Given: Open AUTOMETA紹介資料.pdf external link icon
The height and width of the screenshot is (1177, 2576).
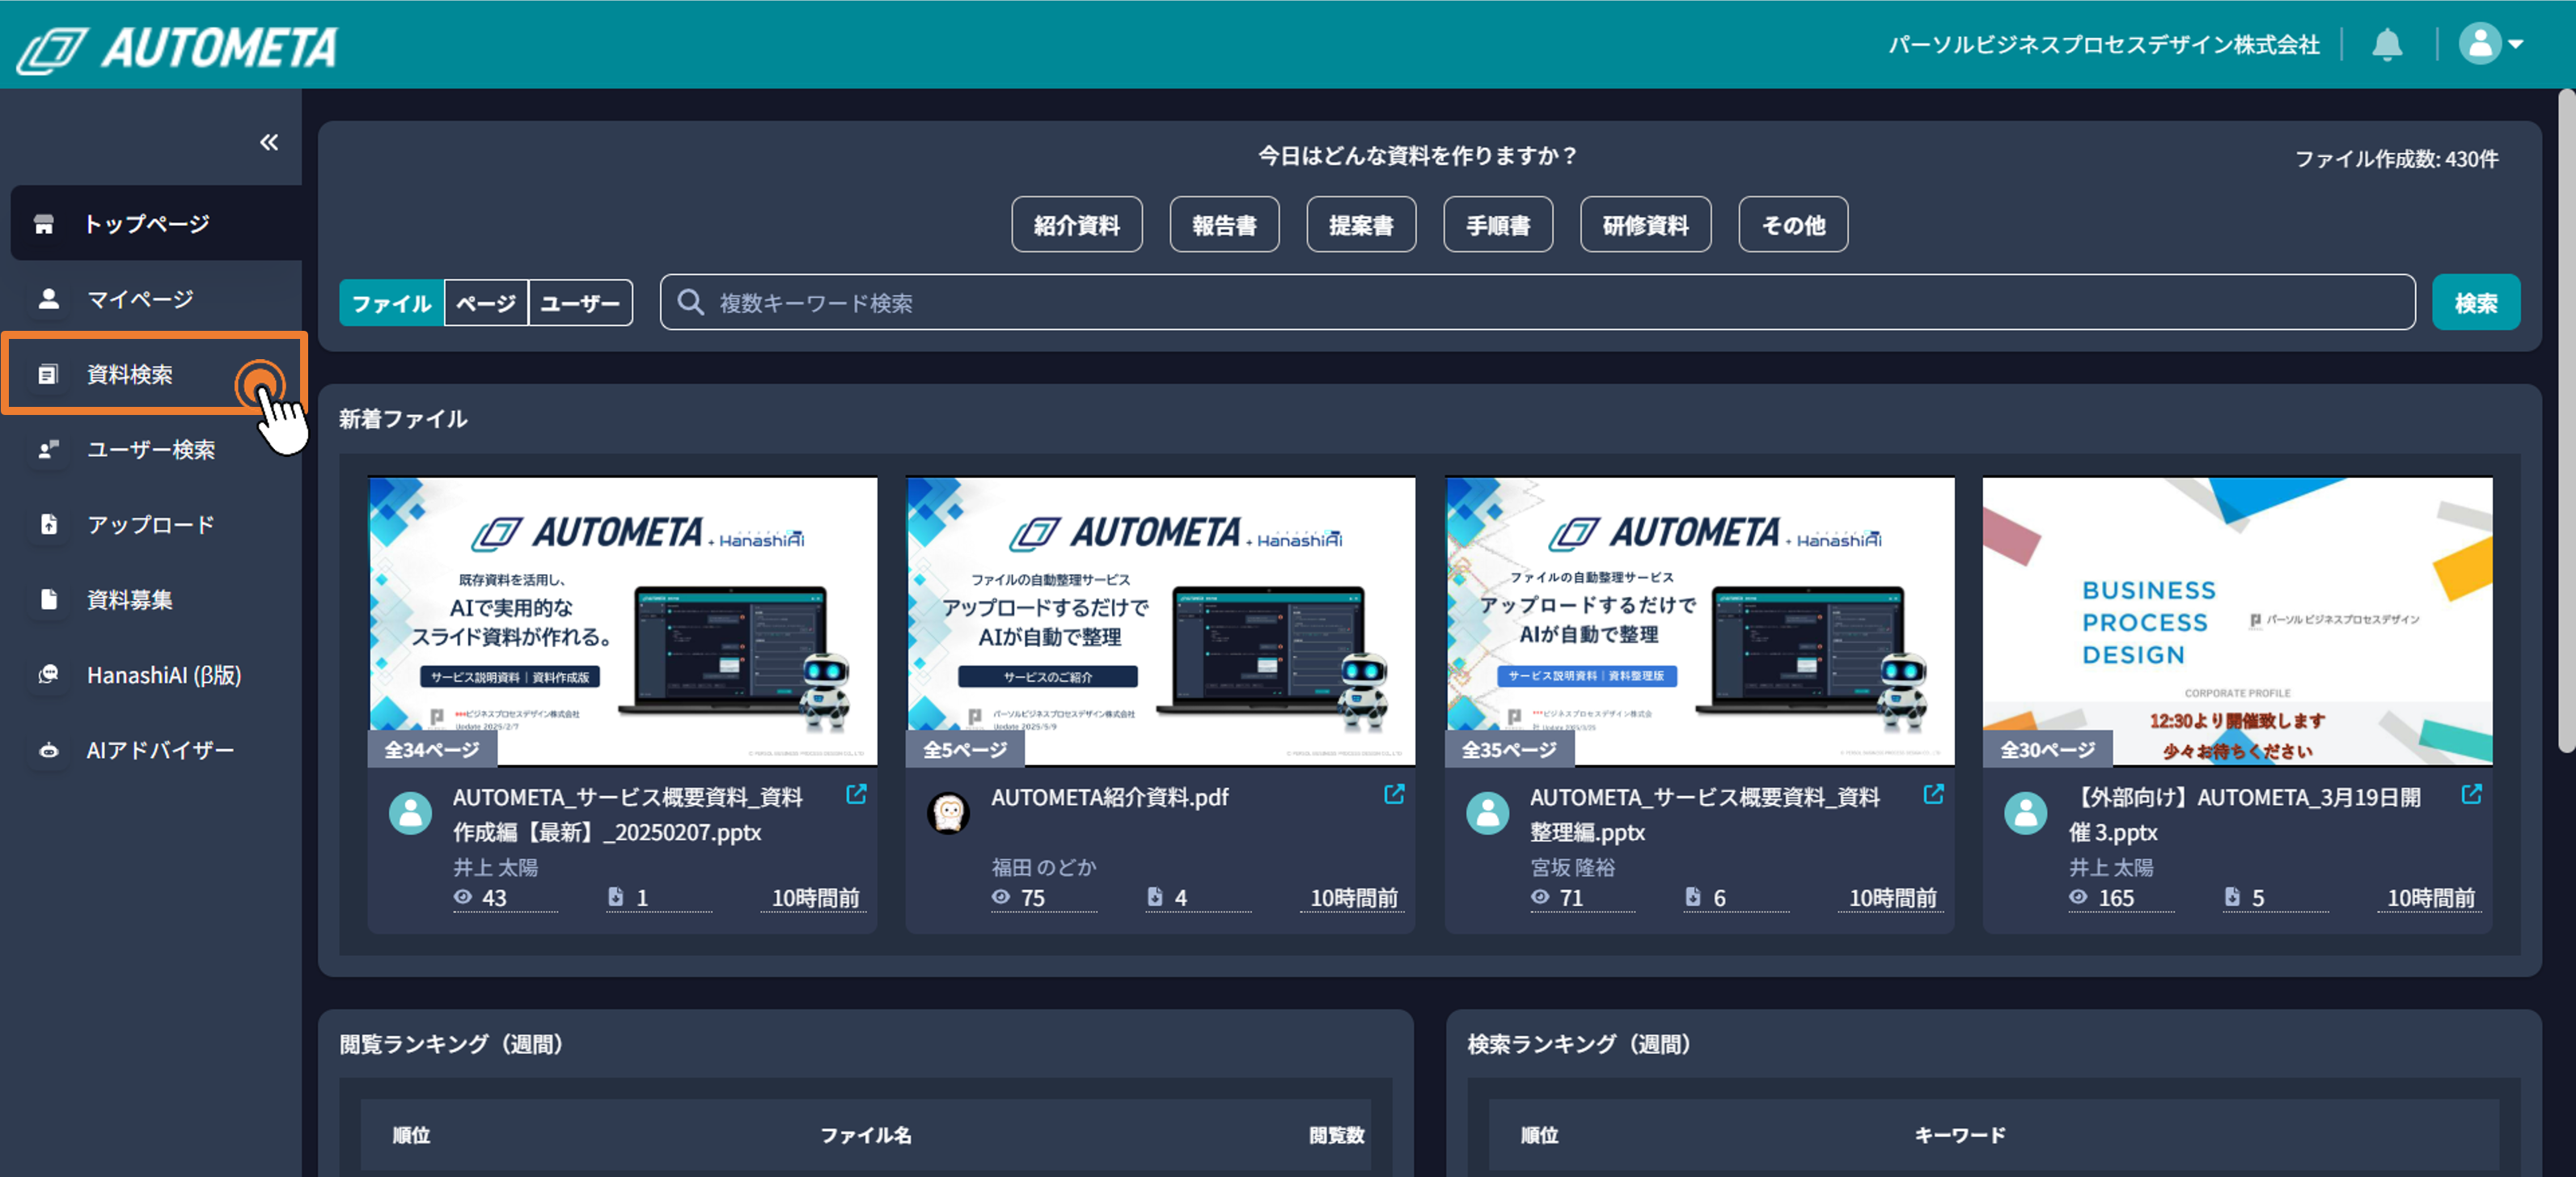Looking at the screenshot, I should [x=1394, y=794].
